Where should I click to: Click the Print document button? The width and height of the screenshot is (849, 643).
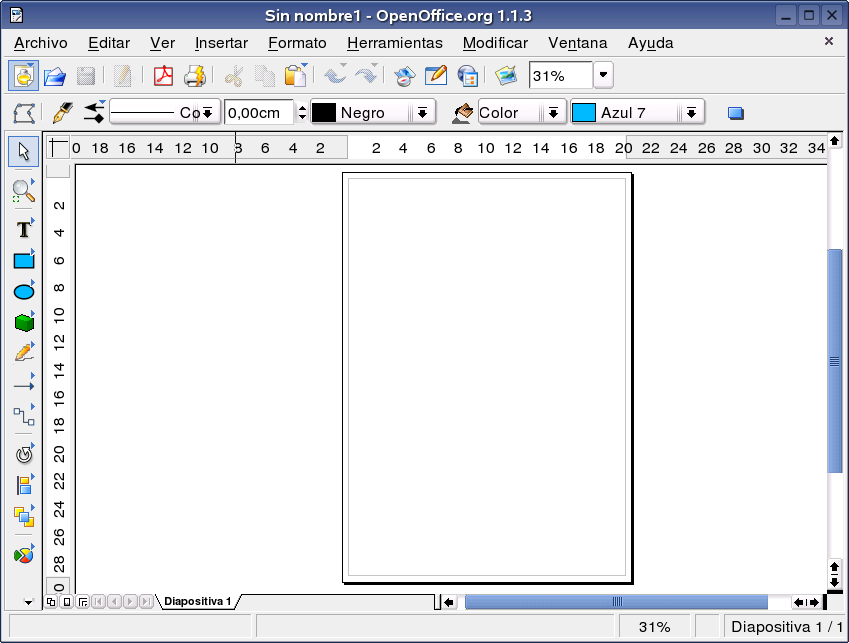196,75
